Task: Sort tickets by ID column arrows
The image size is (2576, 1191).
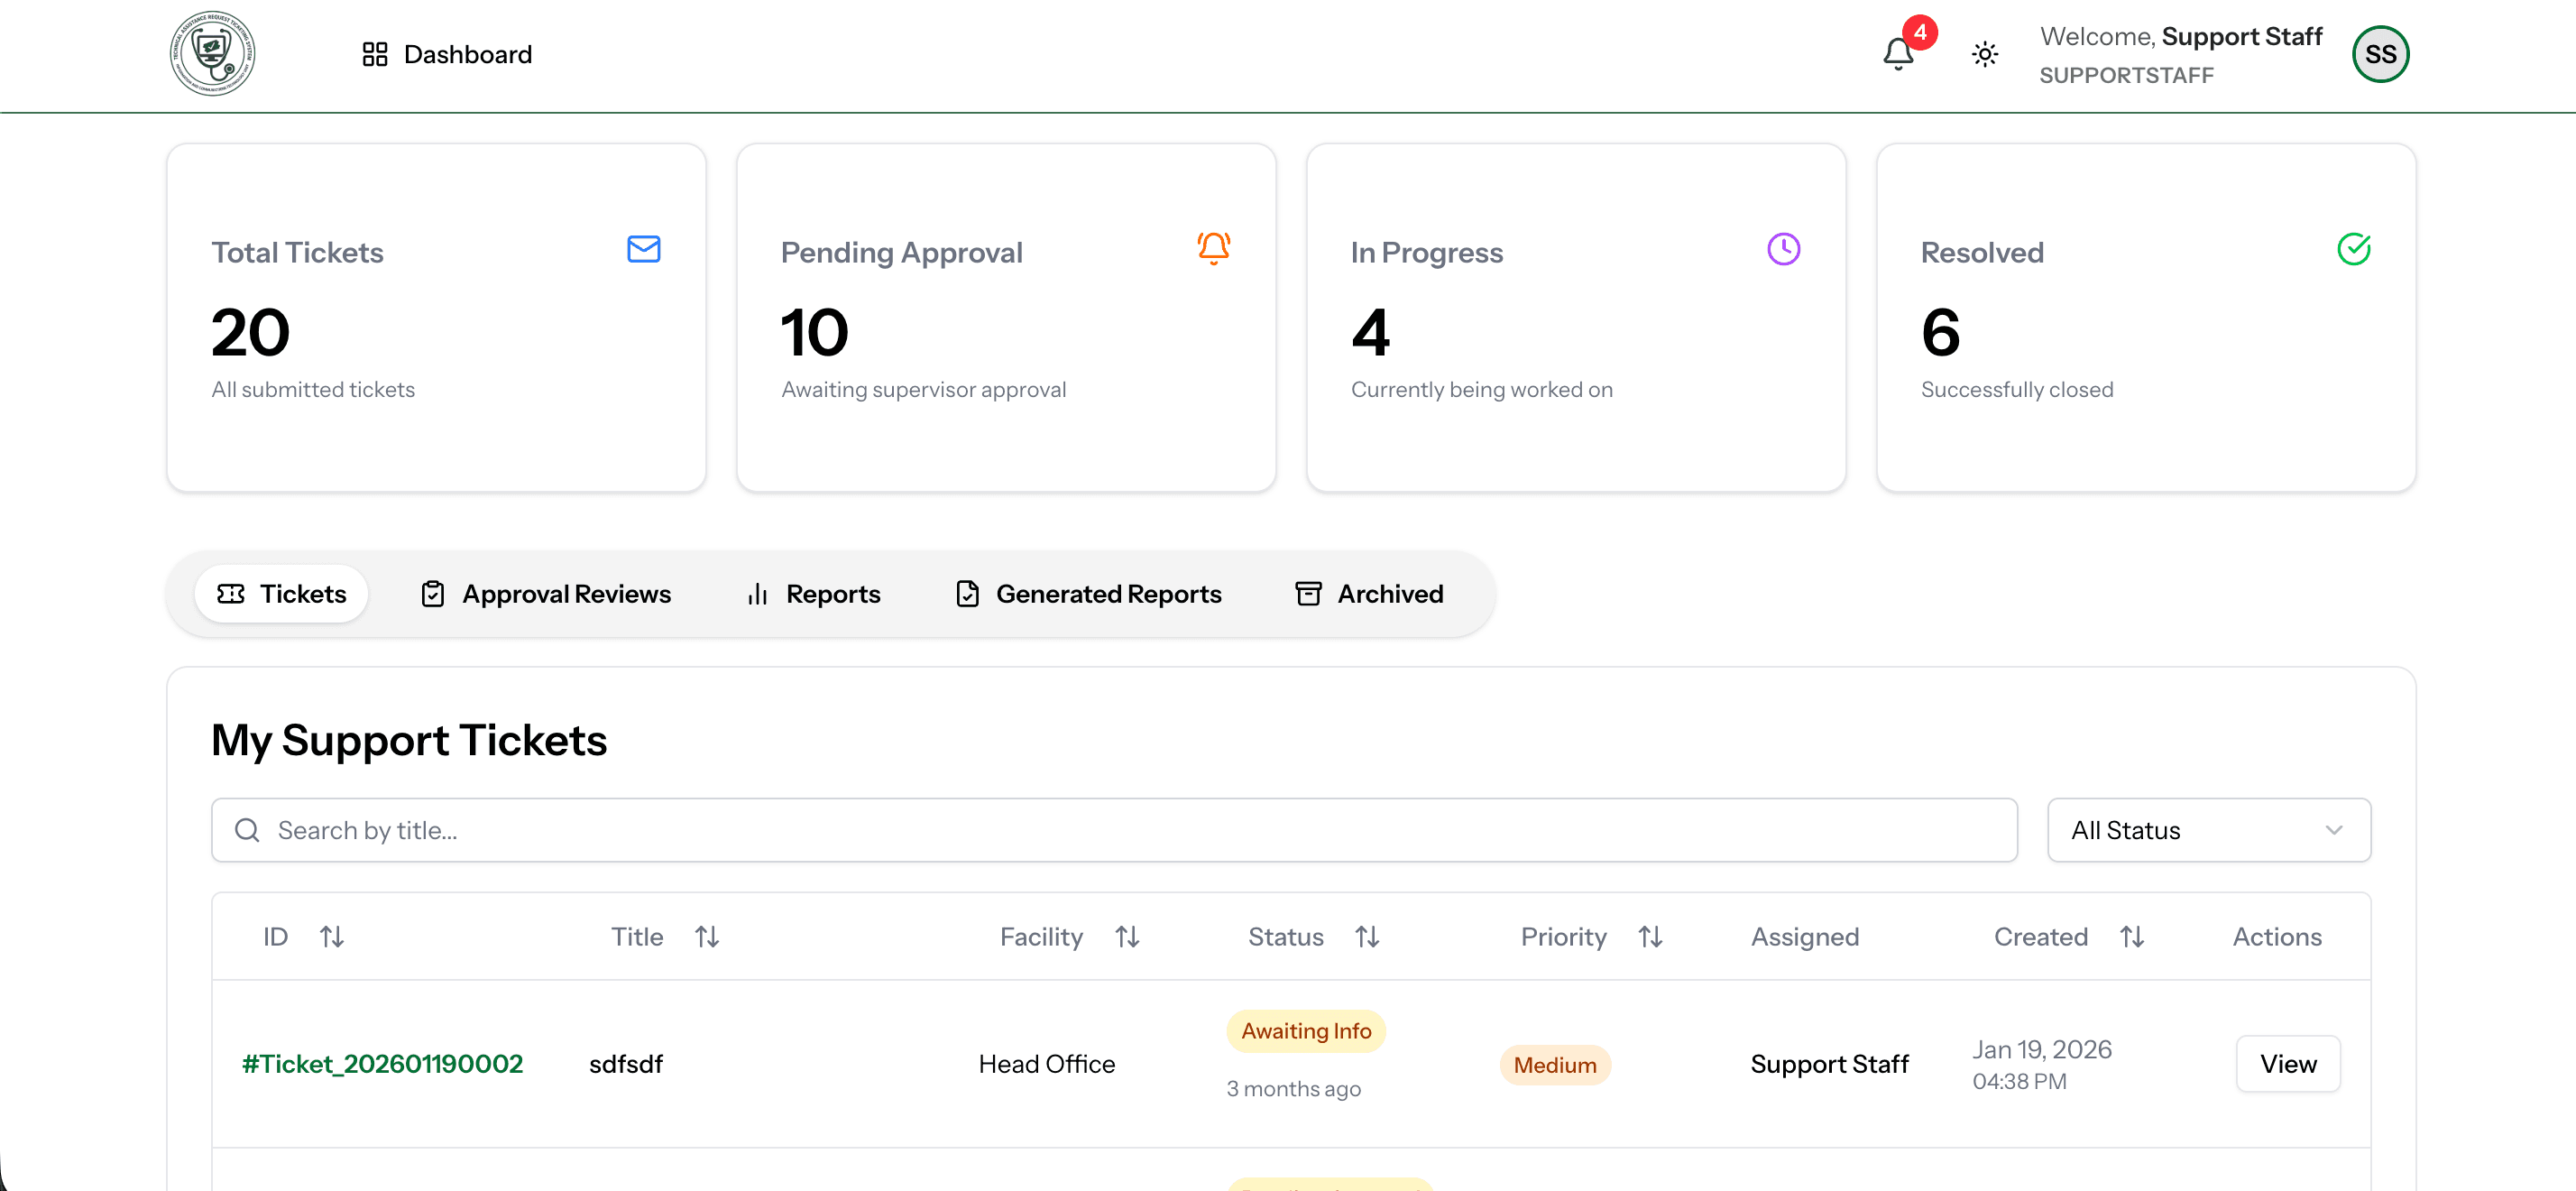Action: [x=332, y=937]
